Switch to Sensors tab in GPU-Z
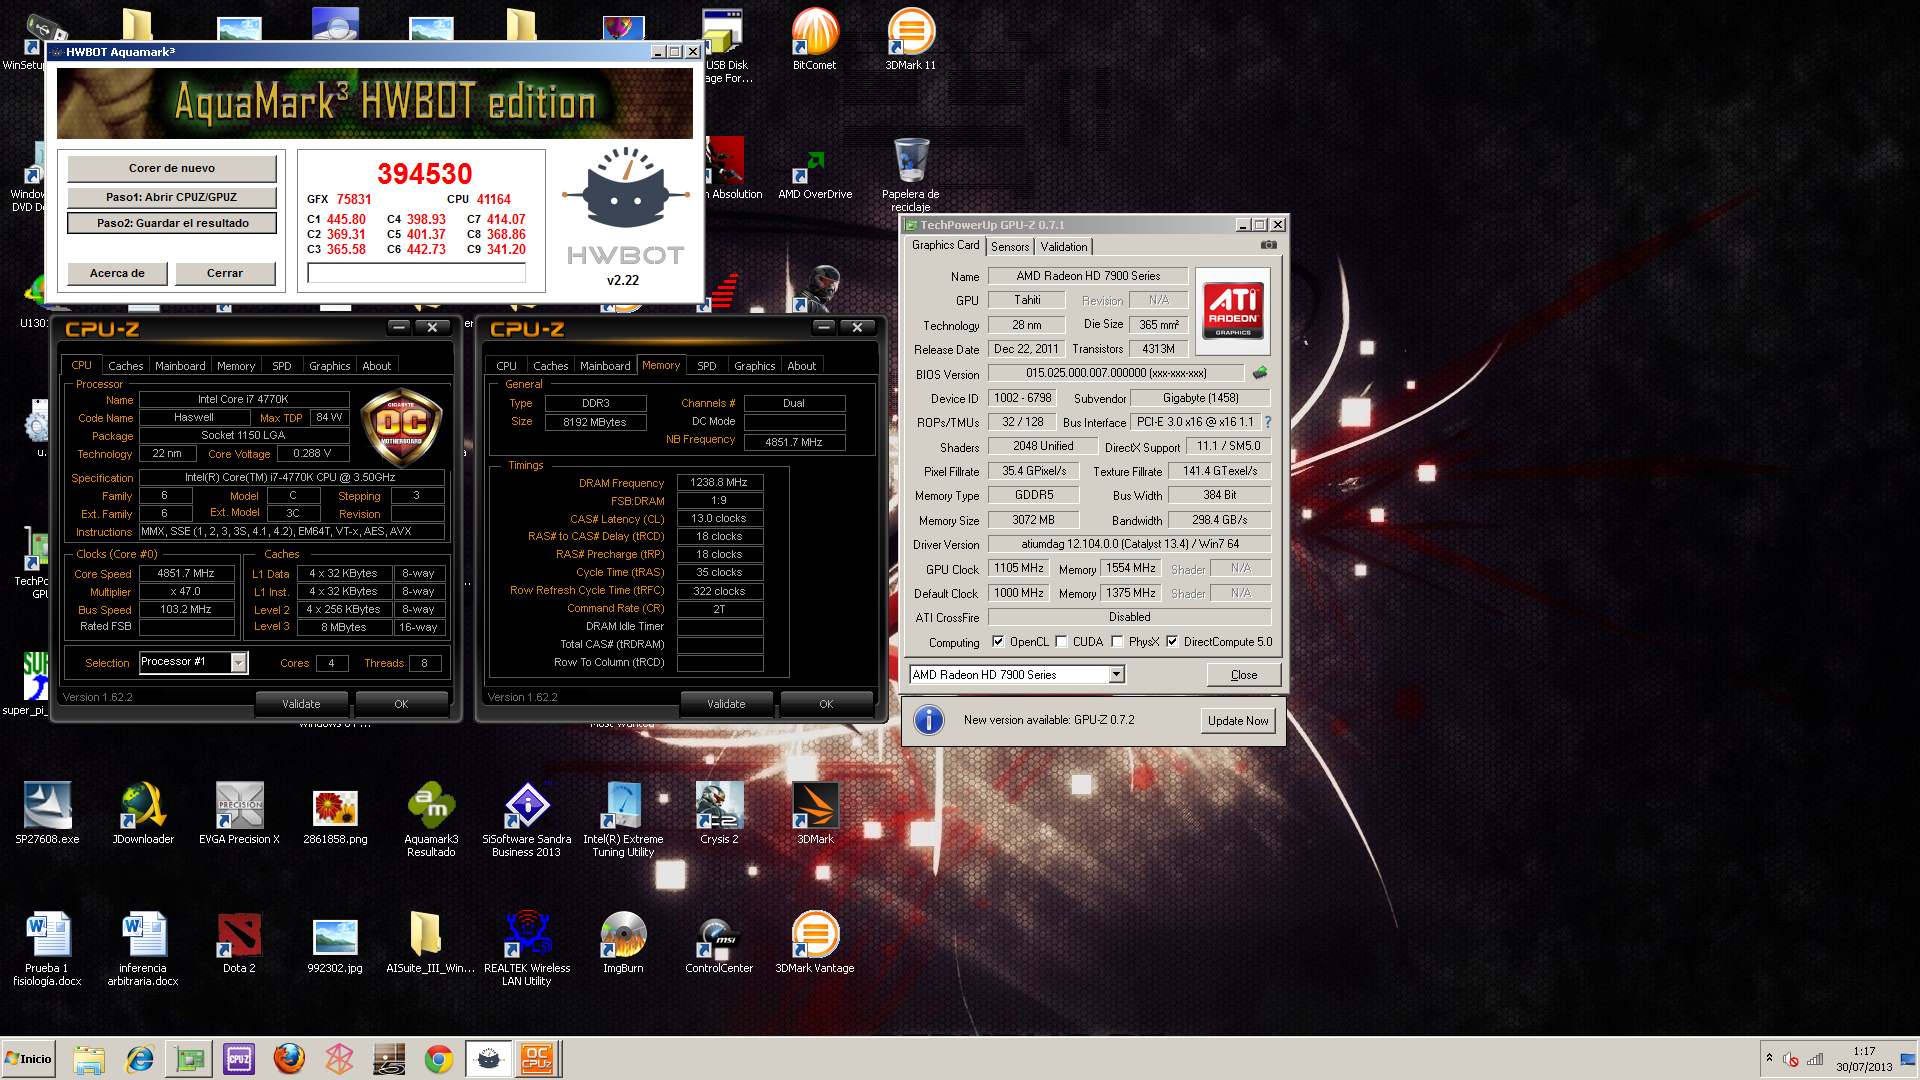The width and height of the screenshot is (1920, 1080). [1010, 247]
